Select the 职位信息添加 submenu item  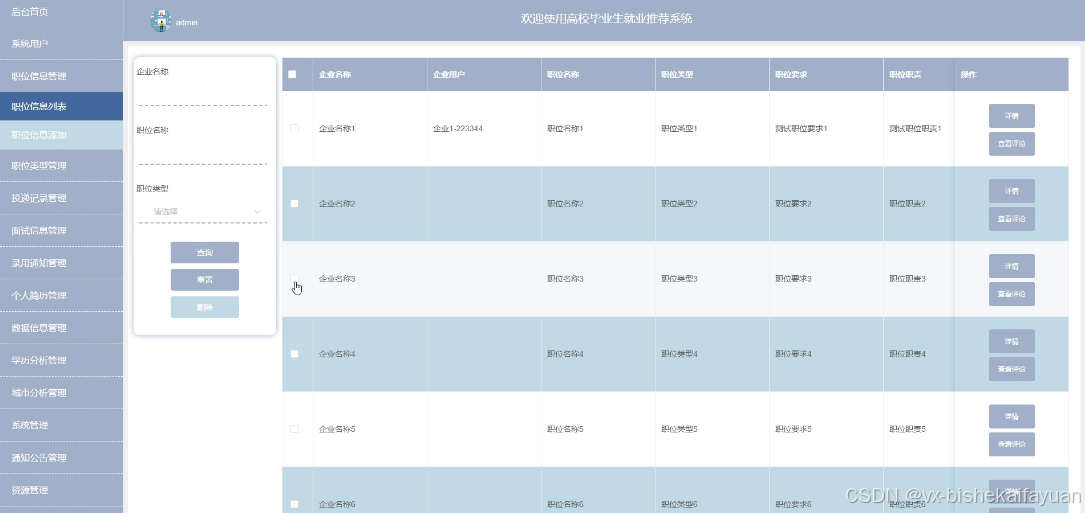pos(62,135)
